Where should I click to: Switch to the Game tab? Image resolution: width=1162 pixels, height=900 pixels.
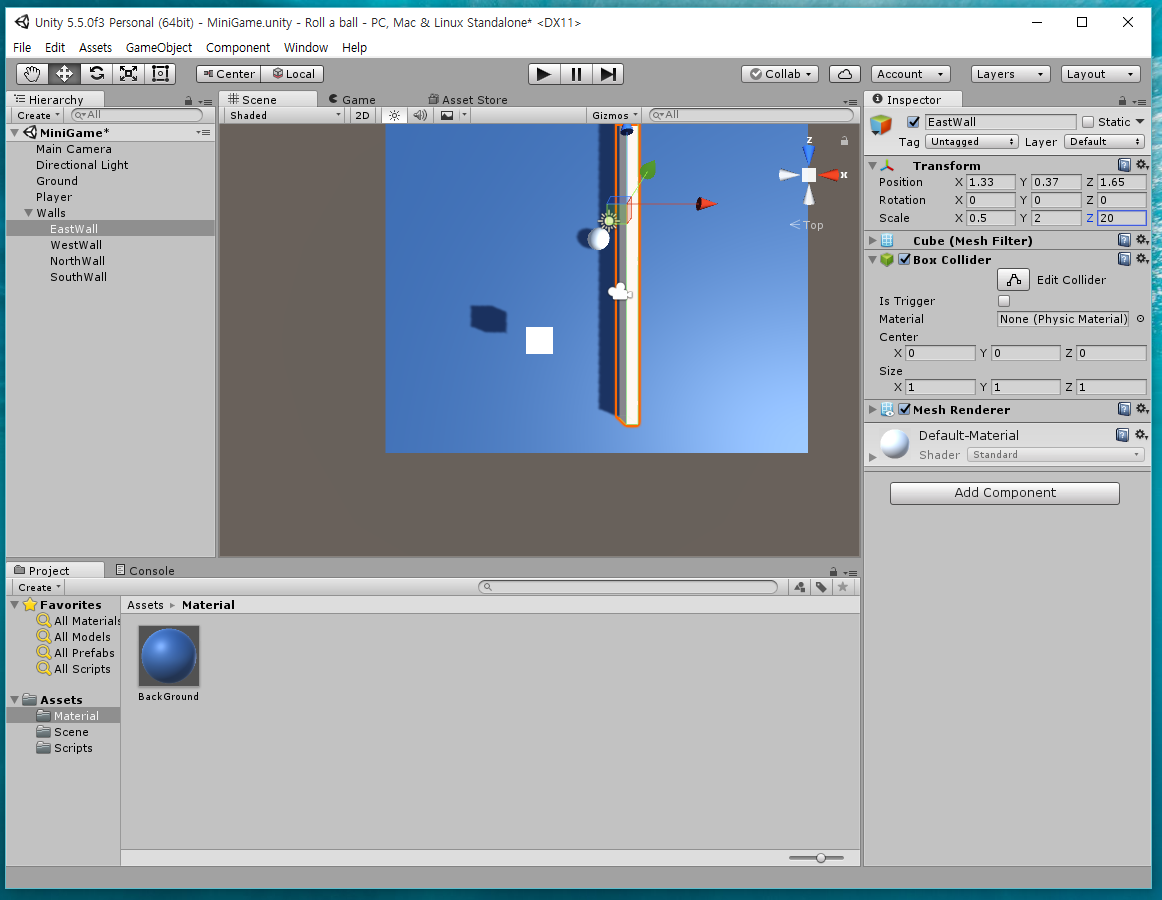(350, 99)
